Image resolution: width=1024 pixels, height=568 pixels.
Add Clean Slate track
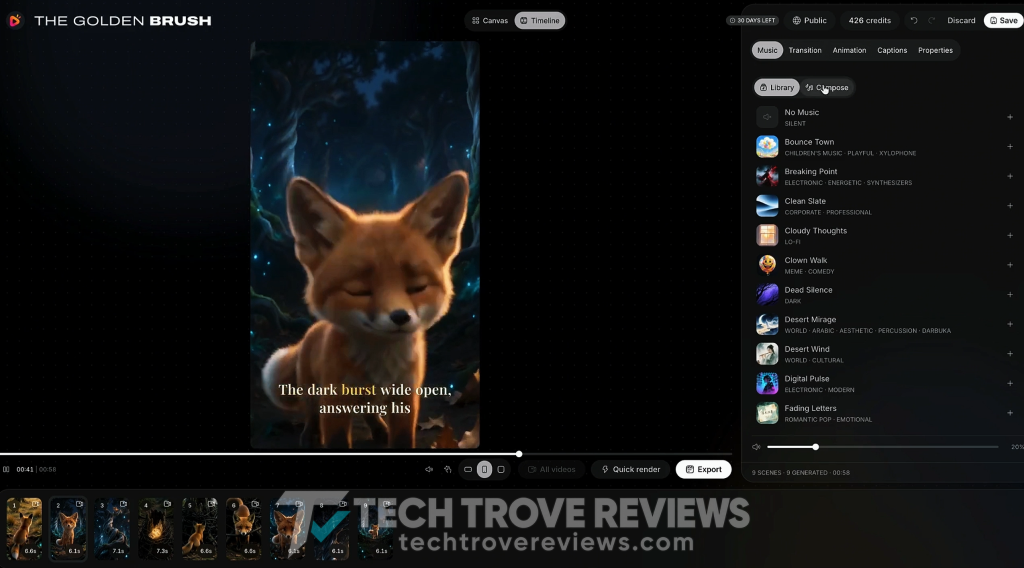(x=1010, y=206)
